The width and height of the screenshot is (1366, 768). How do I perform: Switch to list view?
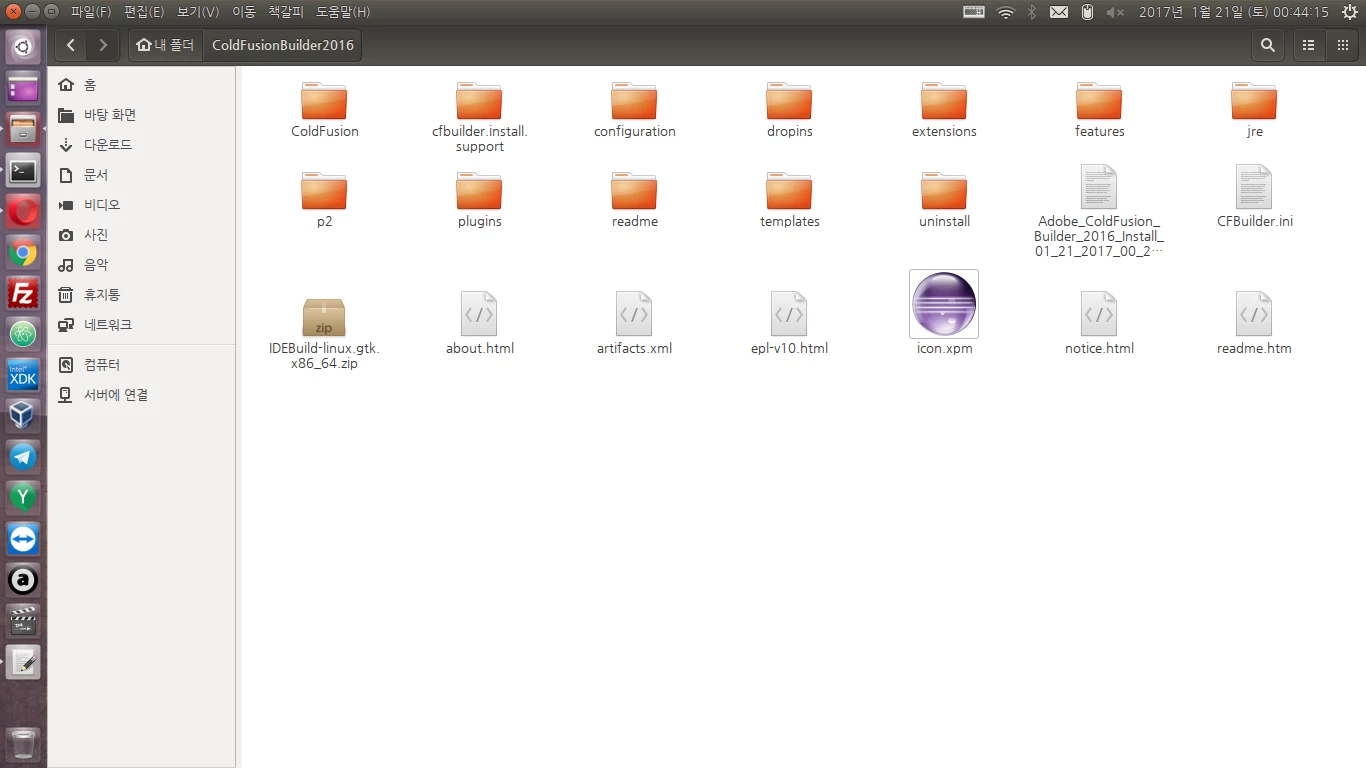(1308, 45)
